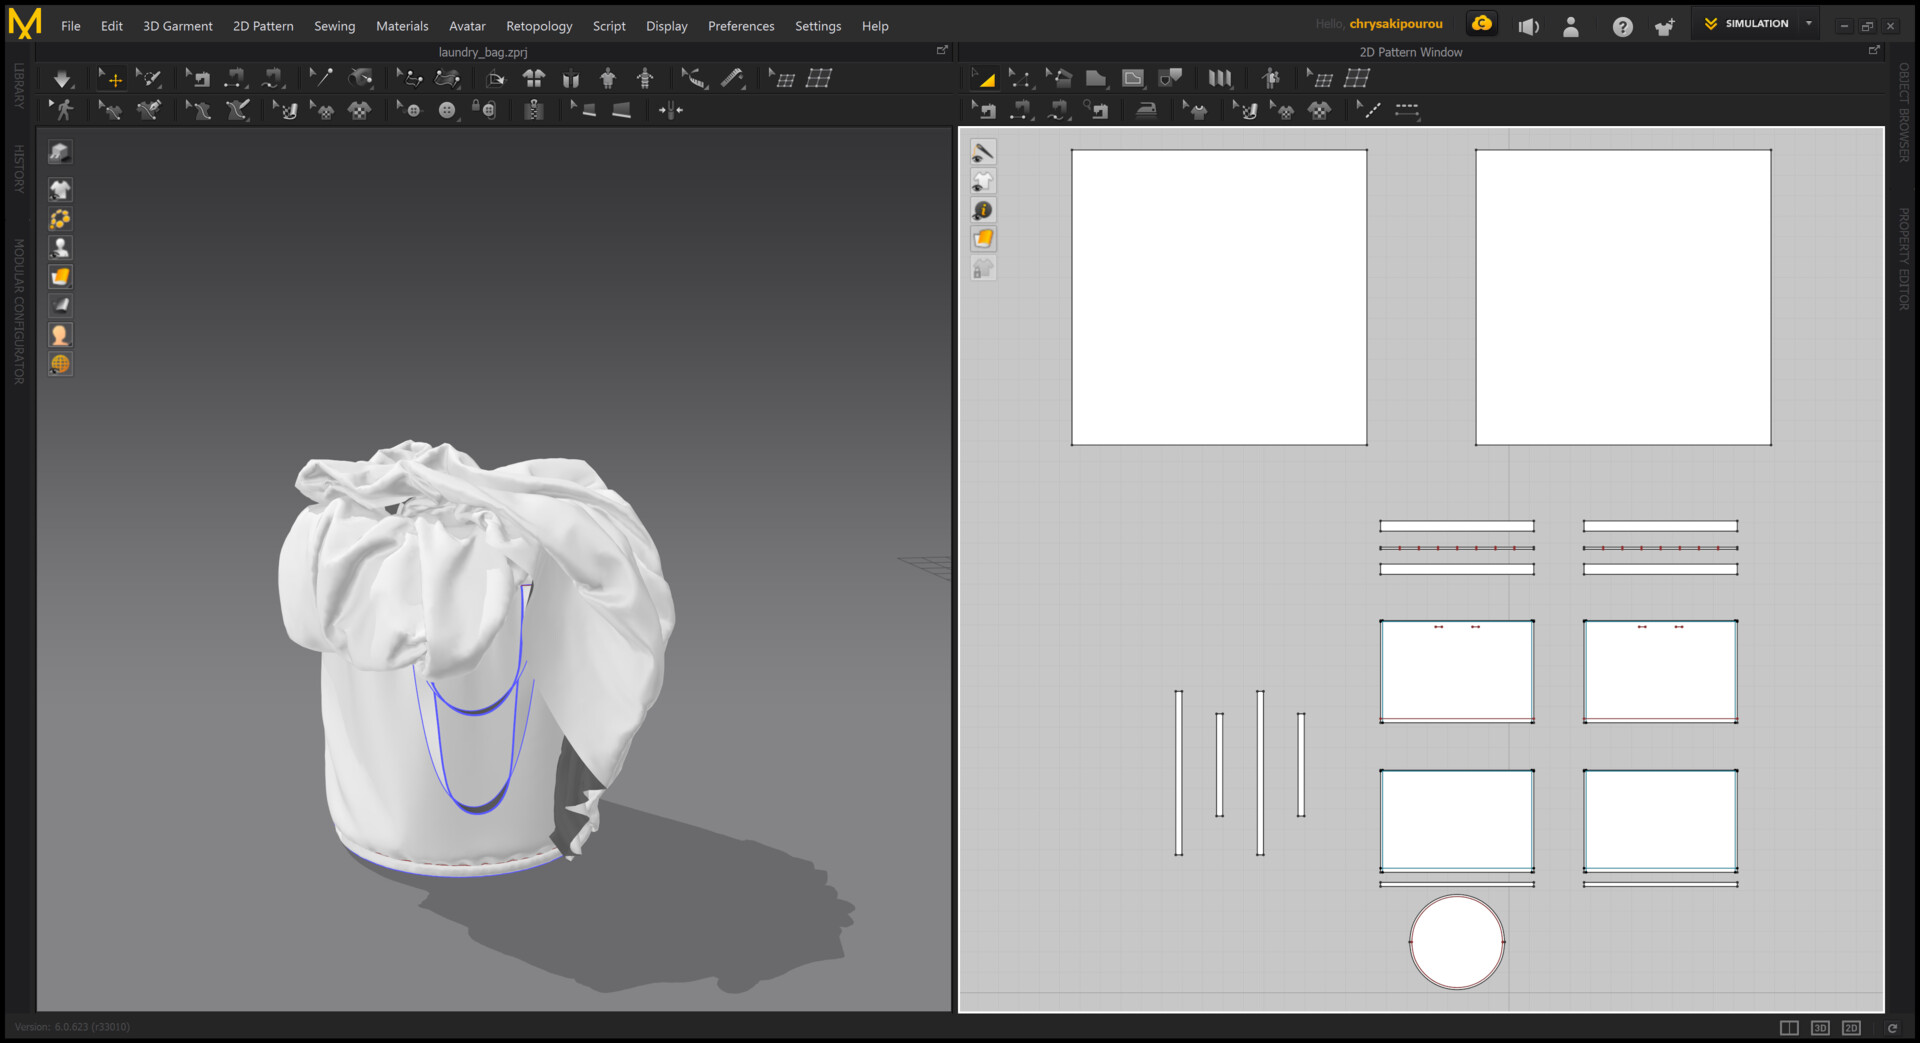Image resolution: width=1920 pixels, height=1043 pixels.
Task: Select the Rectangle pattern tool in 2D toolbar
Action: pyautogui.click(x=1096, y=78)
